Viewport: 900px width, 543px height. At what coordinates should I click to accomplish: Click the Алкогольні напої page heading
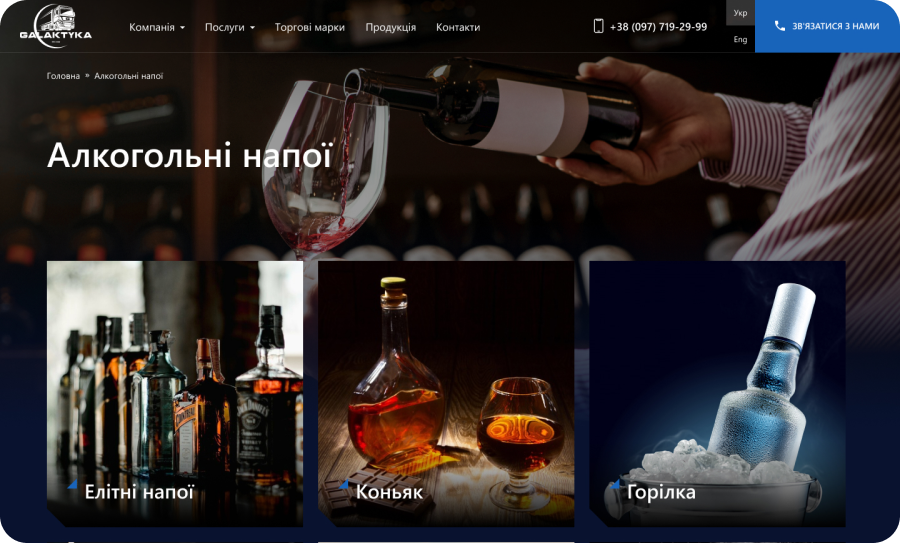pyautogui.click(x=190, y=156)
